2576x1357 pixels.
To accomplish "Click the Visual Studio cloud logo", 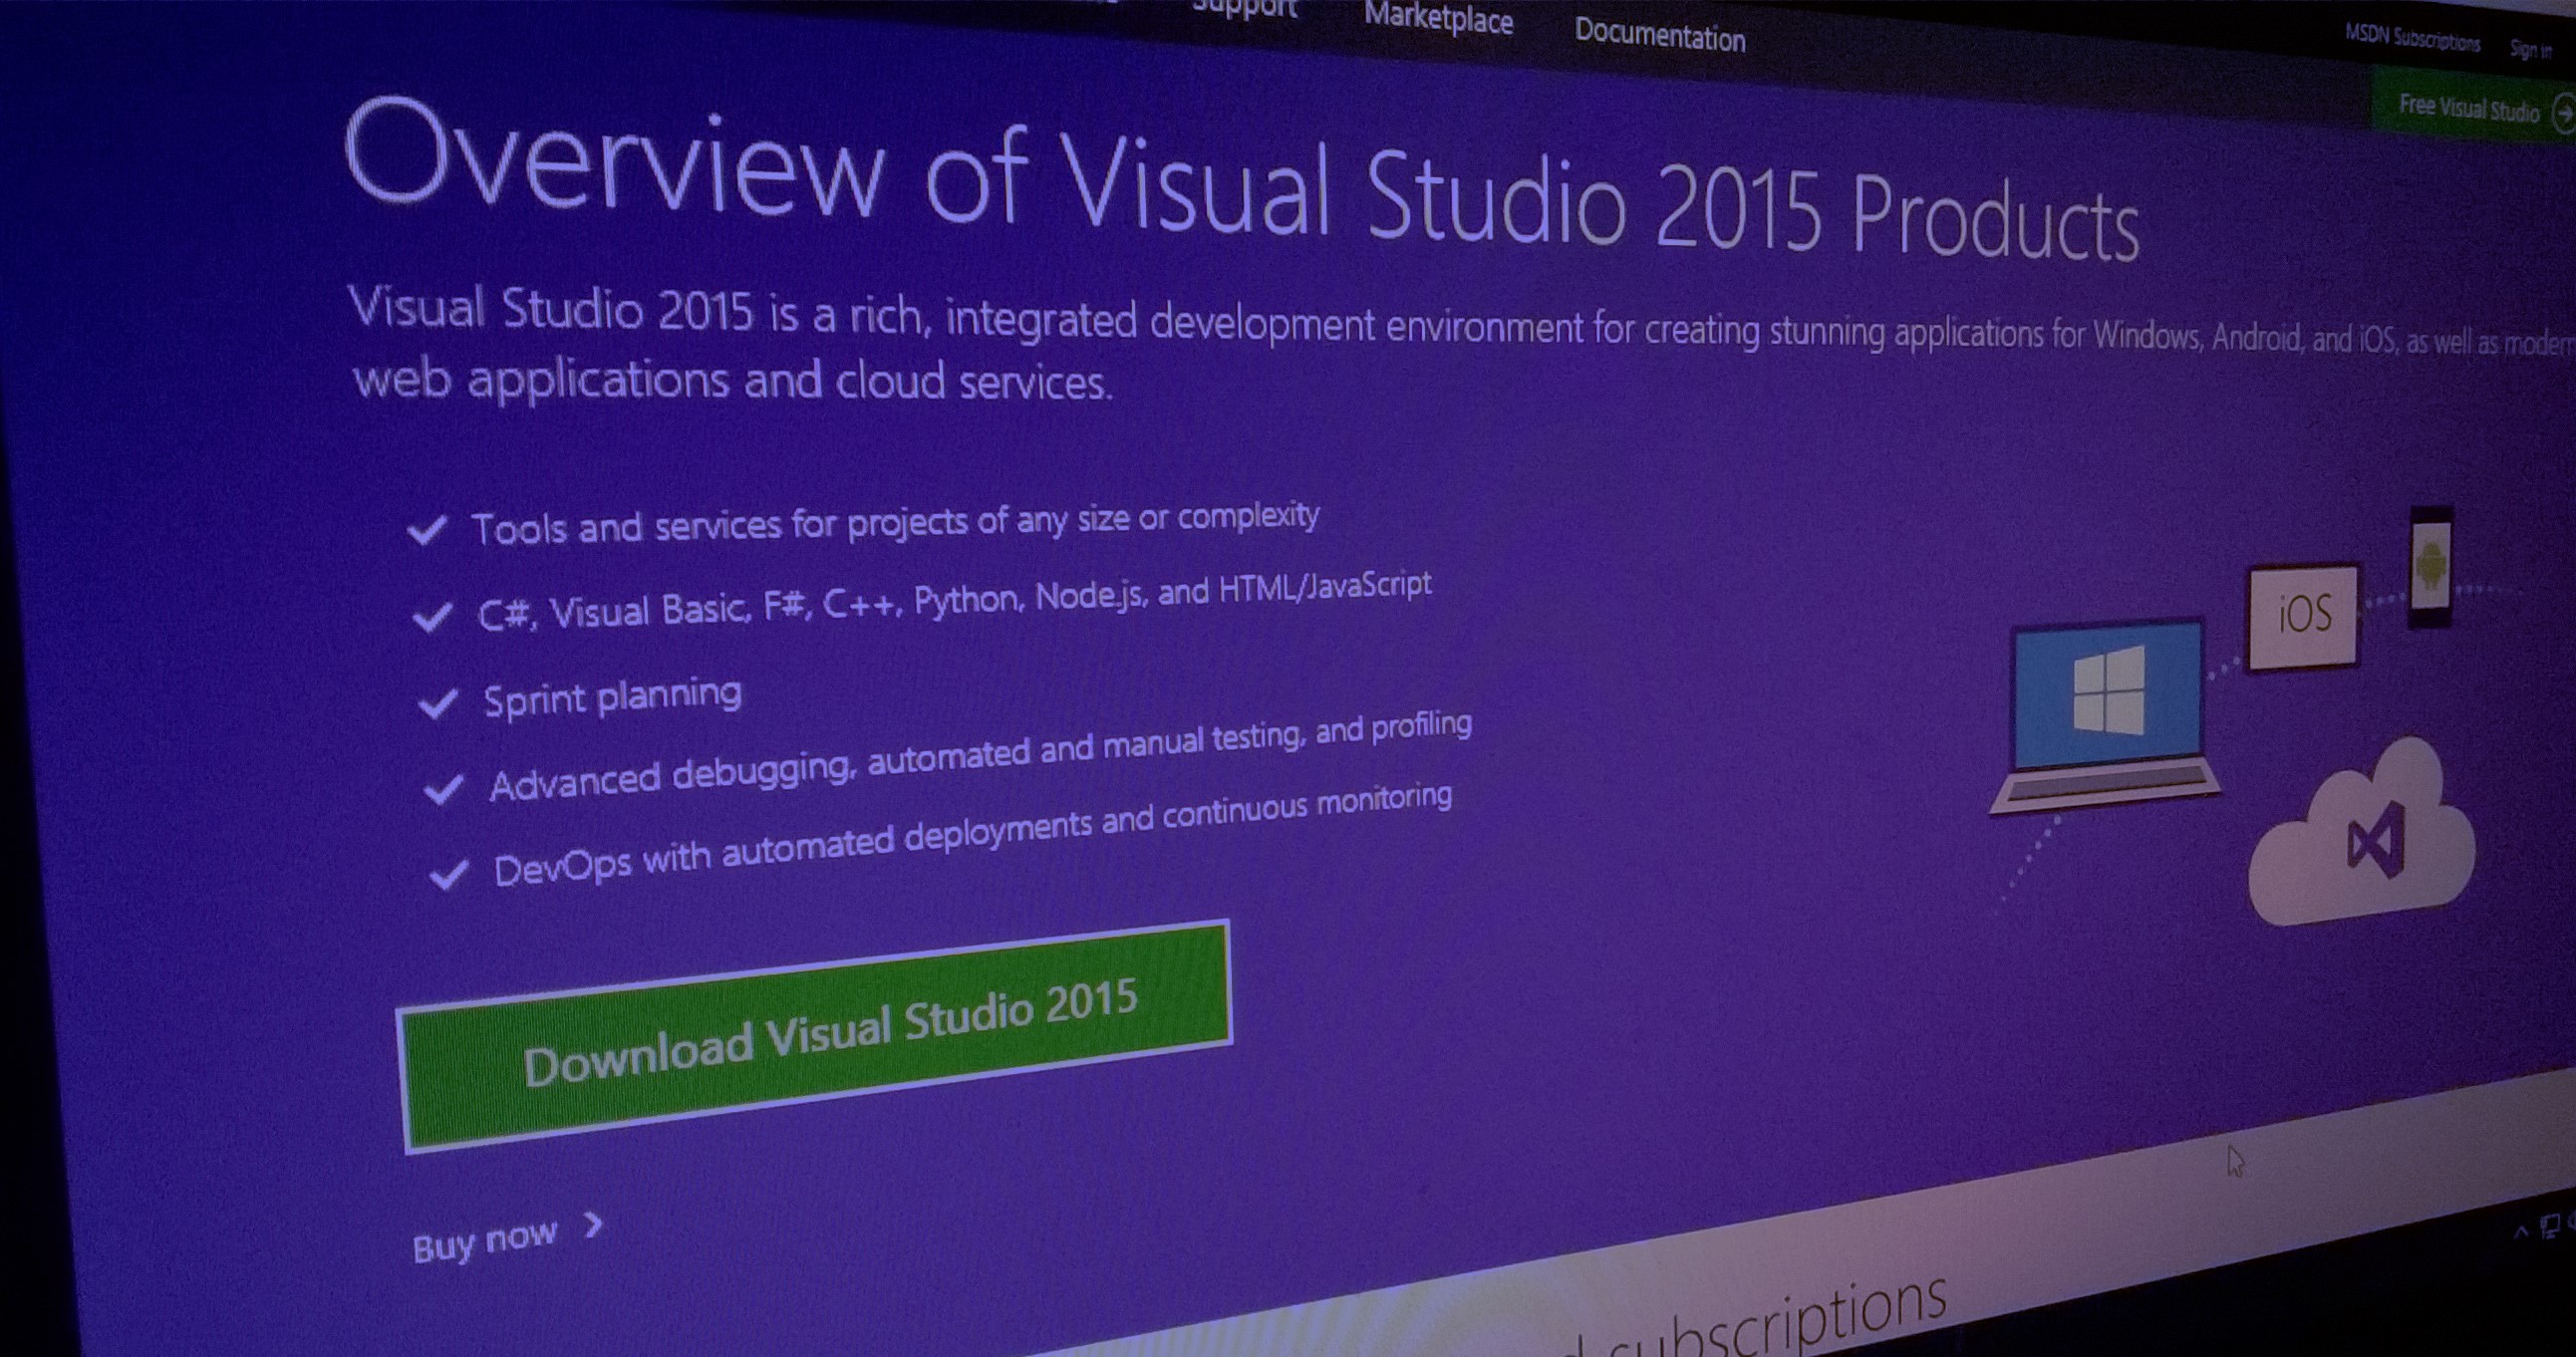I will pos(2377,841).
